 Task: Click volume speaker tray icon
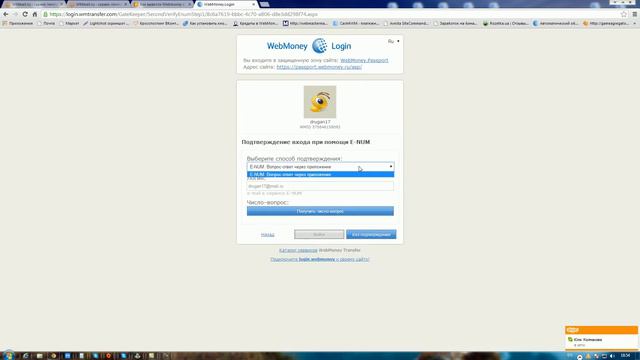pyautogui.click(x=612, y=356)
